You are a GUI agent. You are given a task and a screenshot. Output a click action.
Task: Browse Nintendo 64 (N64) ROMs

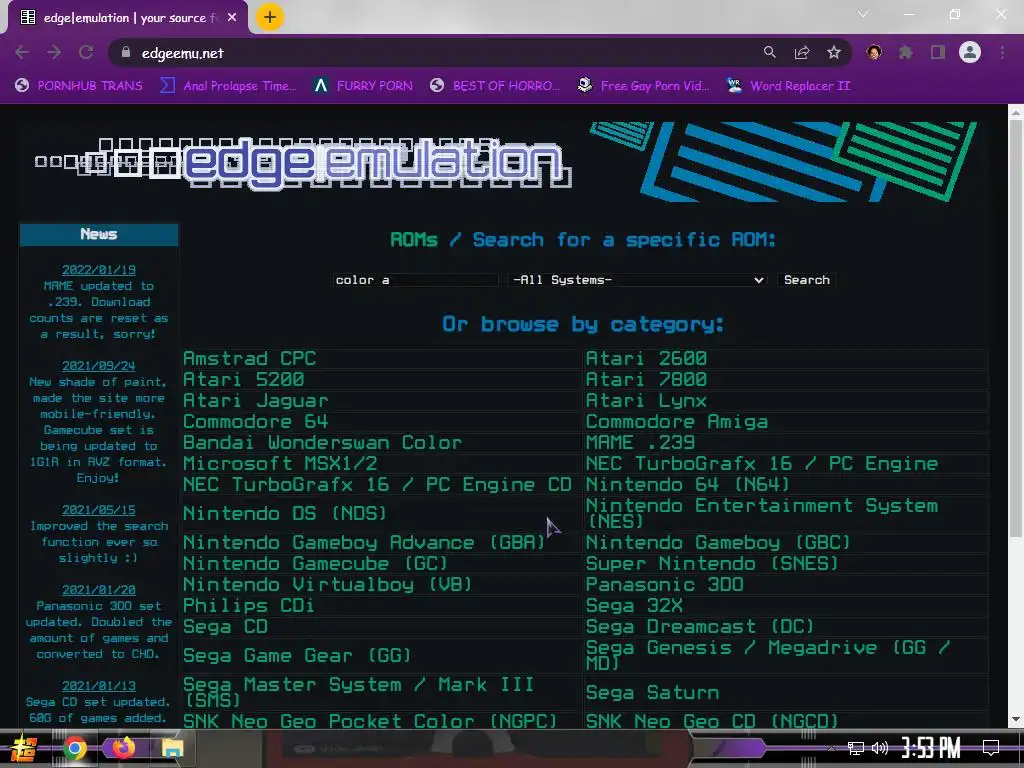tap(688, 484)
